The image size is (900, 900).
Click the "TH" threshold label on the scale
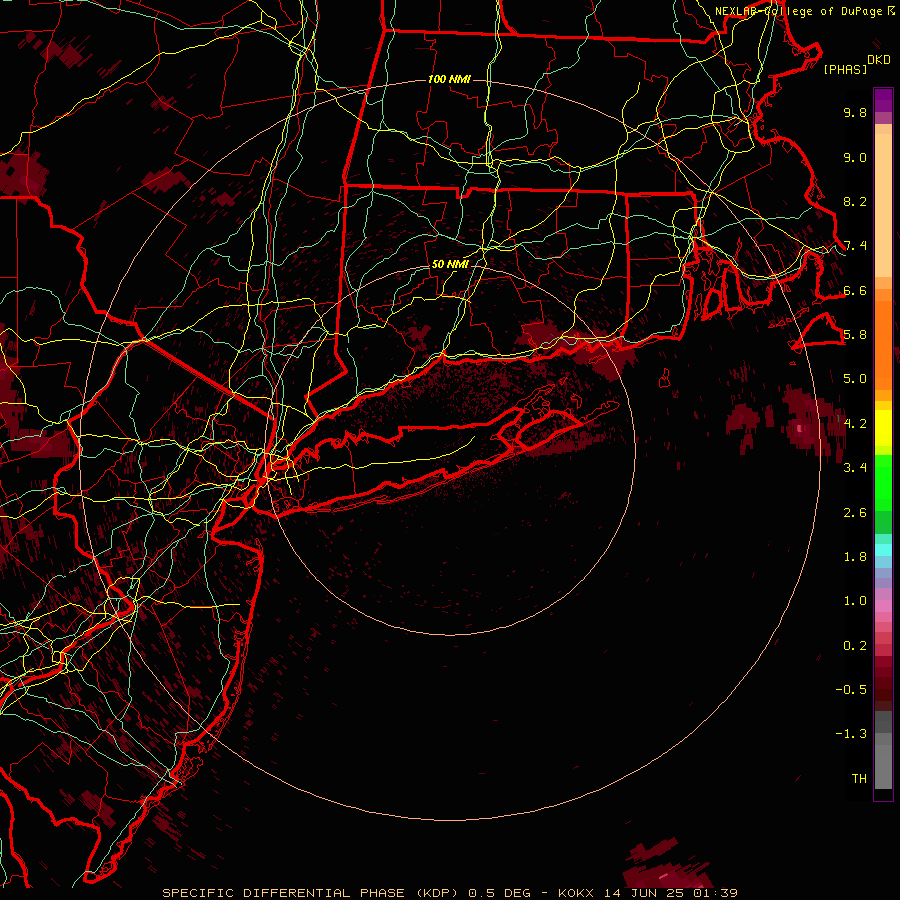pos(859,779)
